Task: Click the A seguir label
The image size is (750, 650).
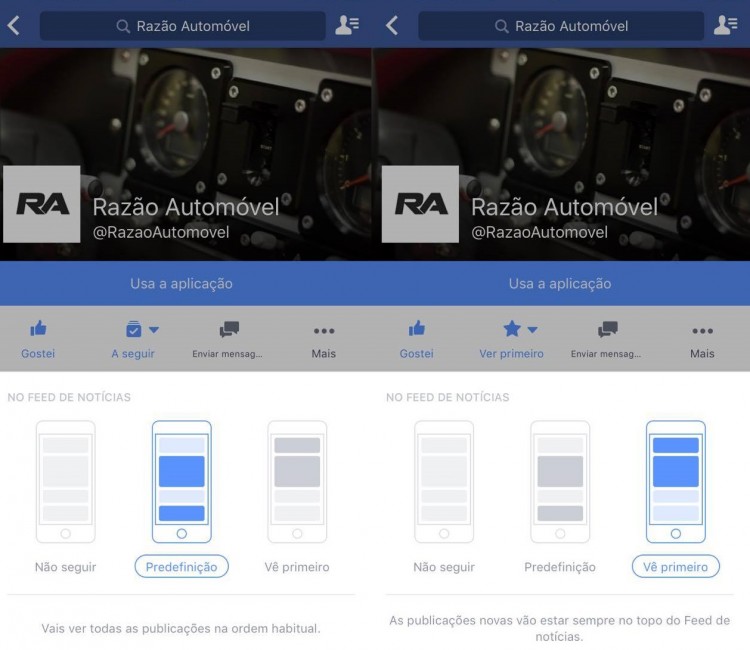Action: click(133, 354)
